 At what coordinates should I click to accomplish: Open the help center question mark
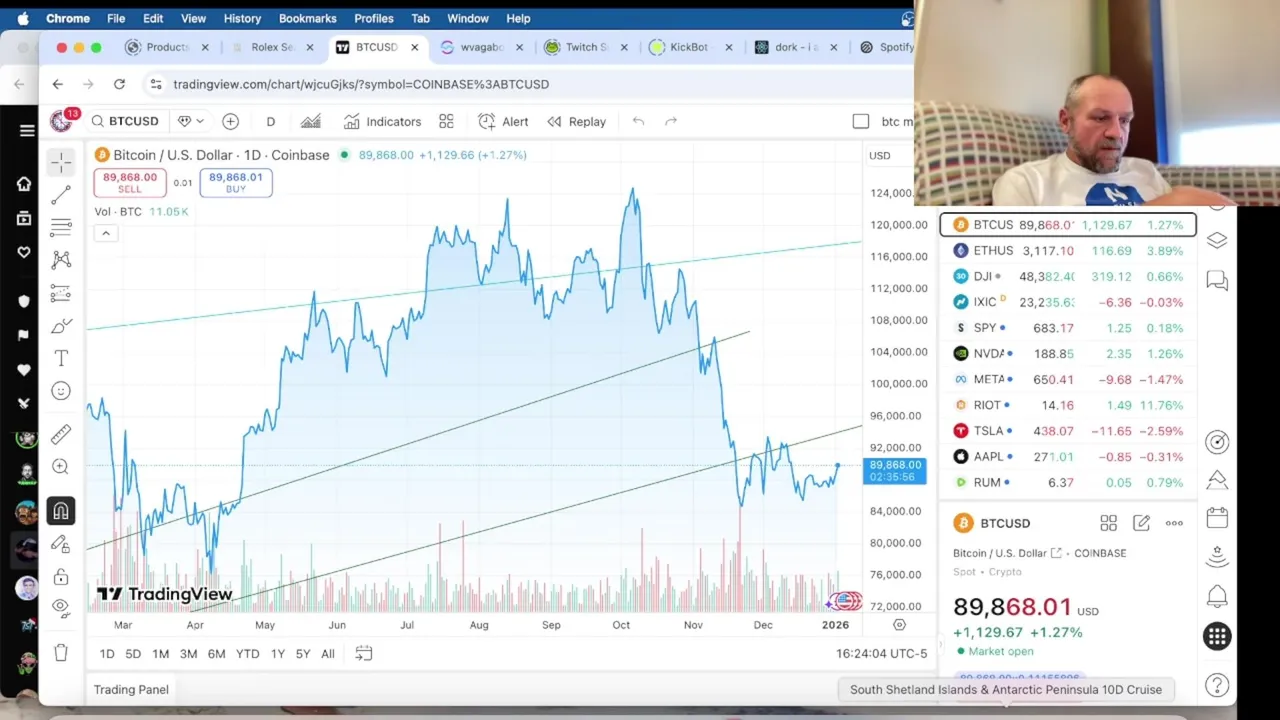tap(1217, 685)
